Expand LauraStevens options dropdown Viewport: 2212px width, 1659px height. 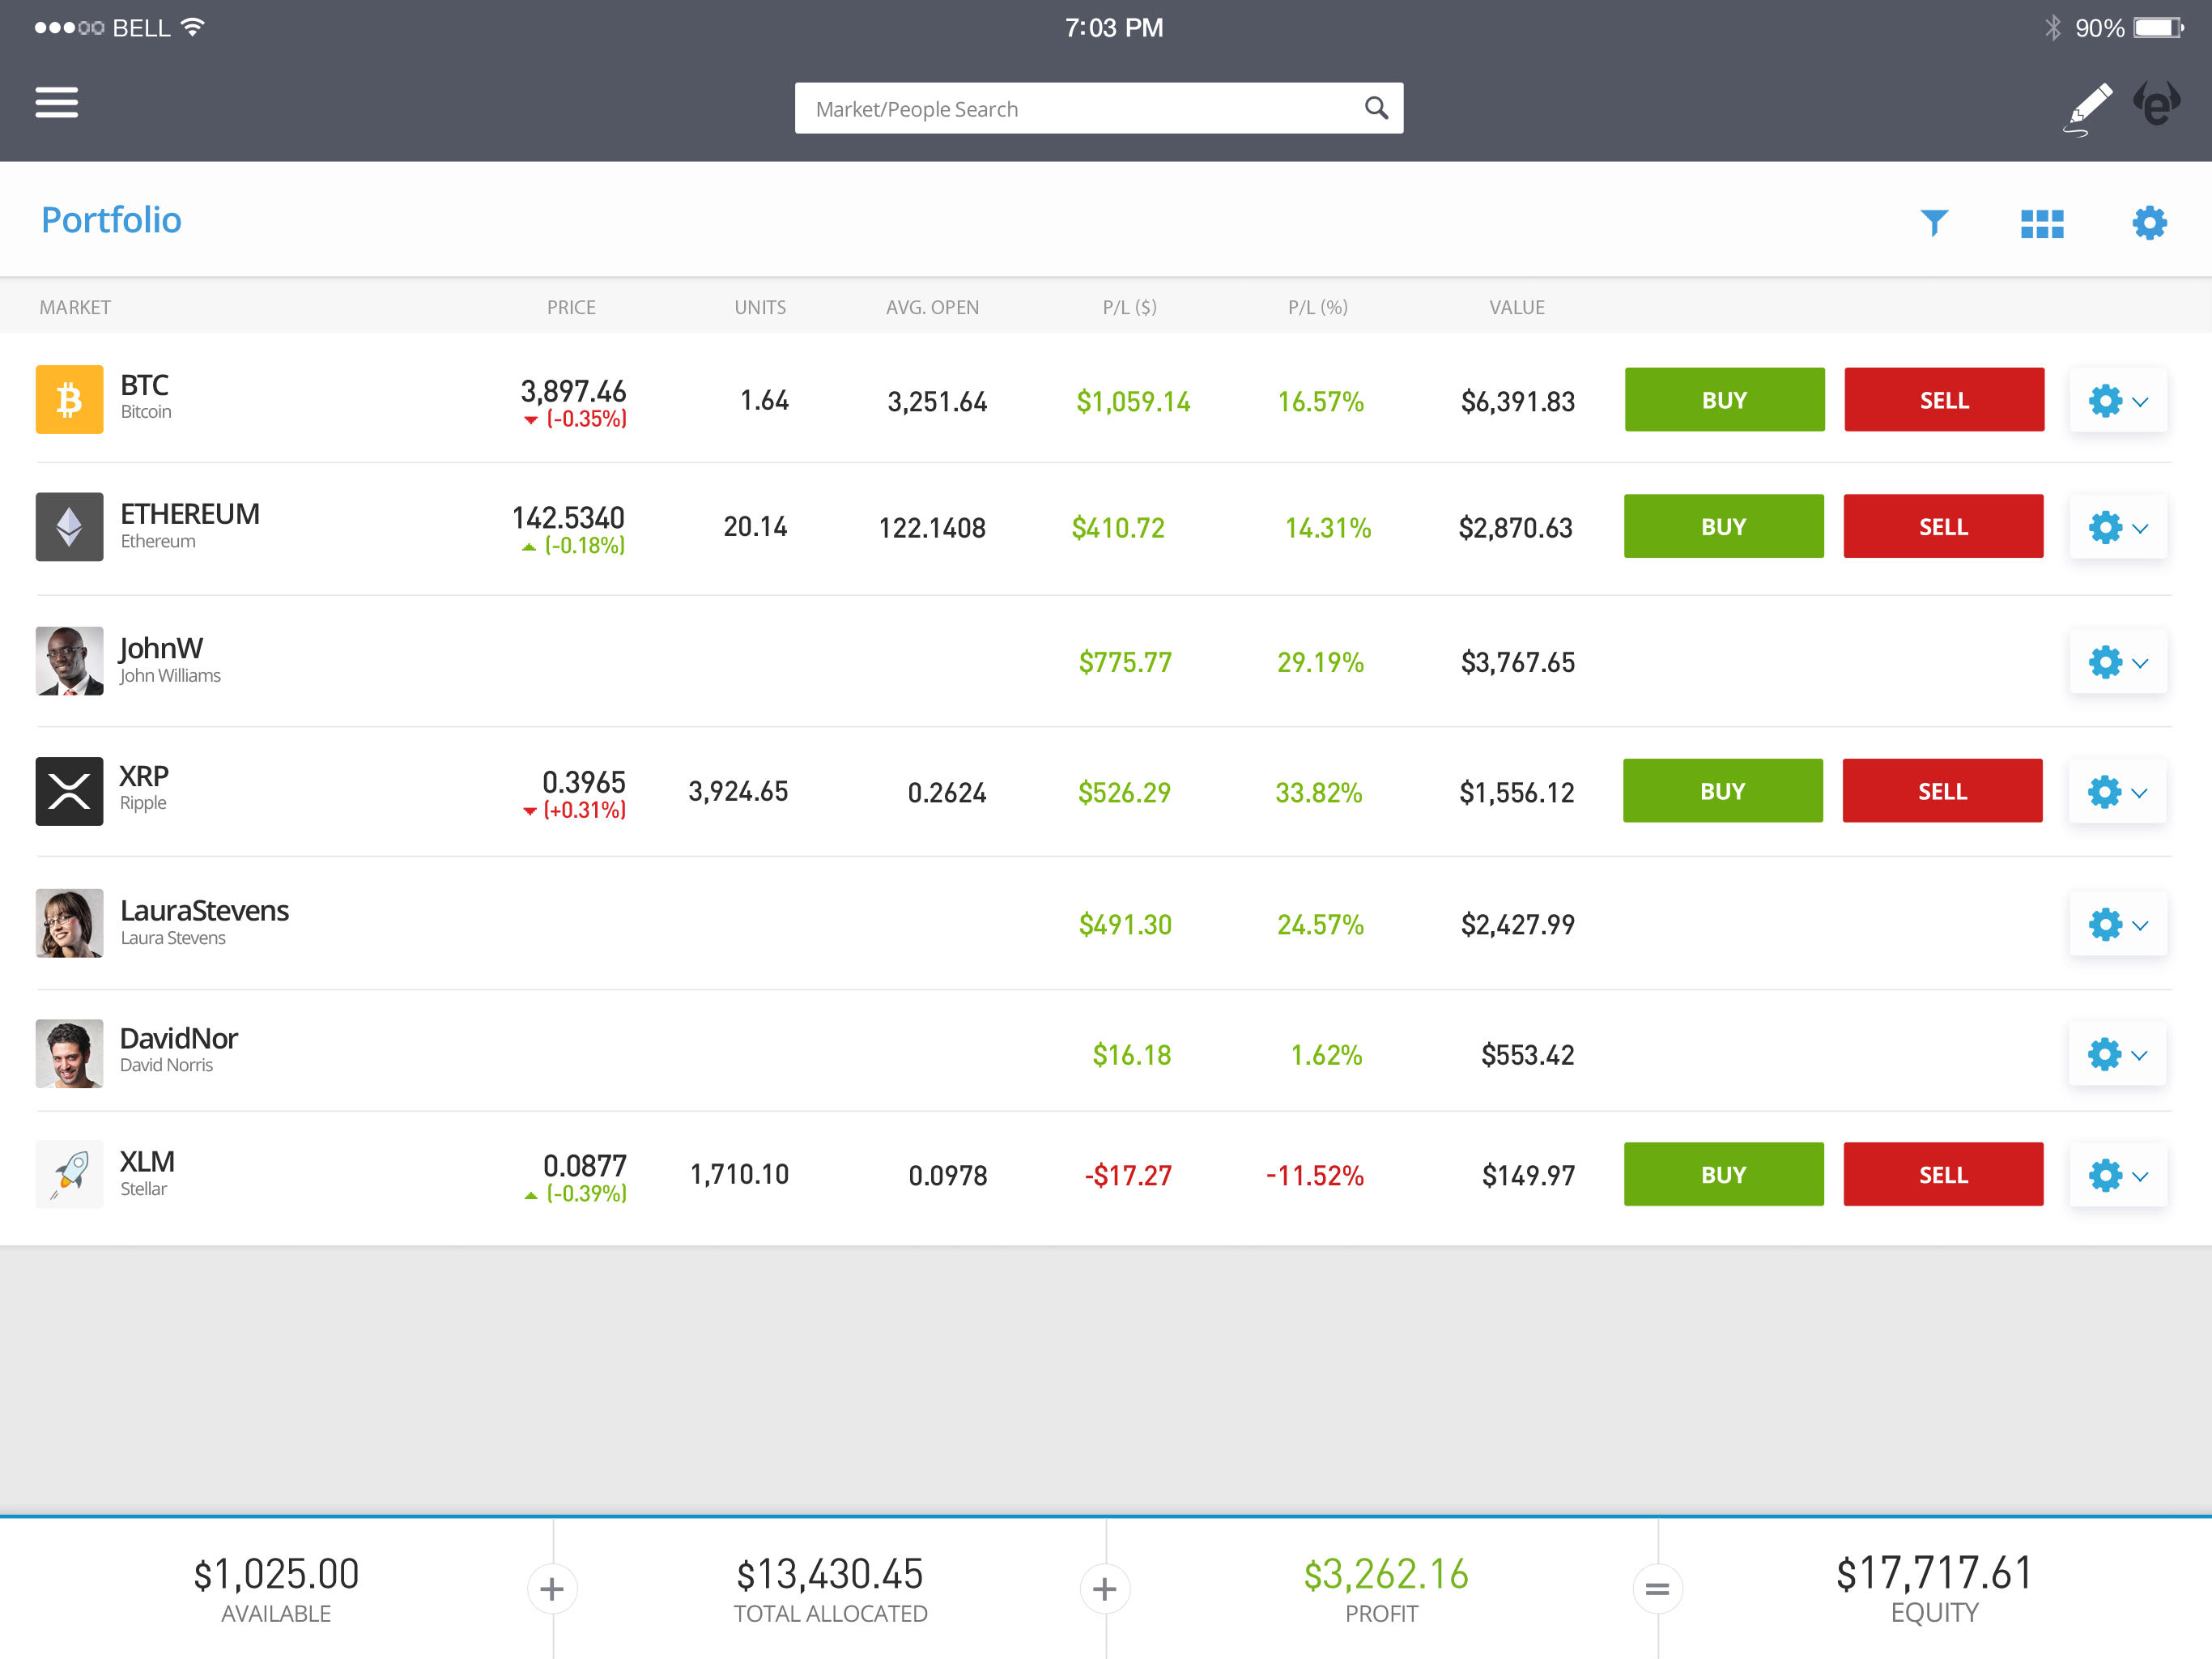click(2117, 925)
